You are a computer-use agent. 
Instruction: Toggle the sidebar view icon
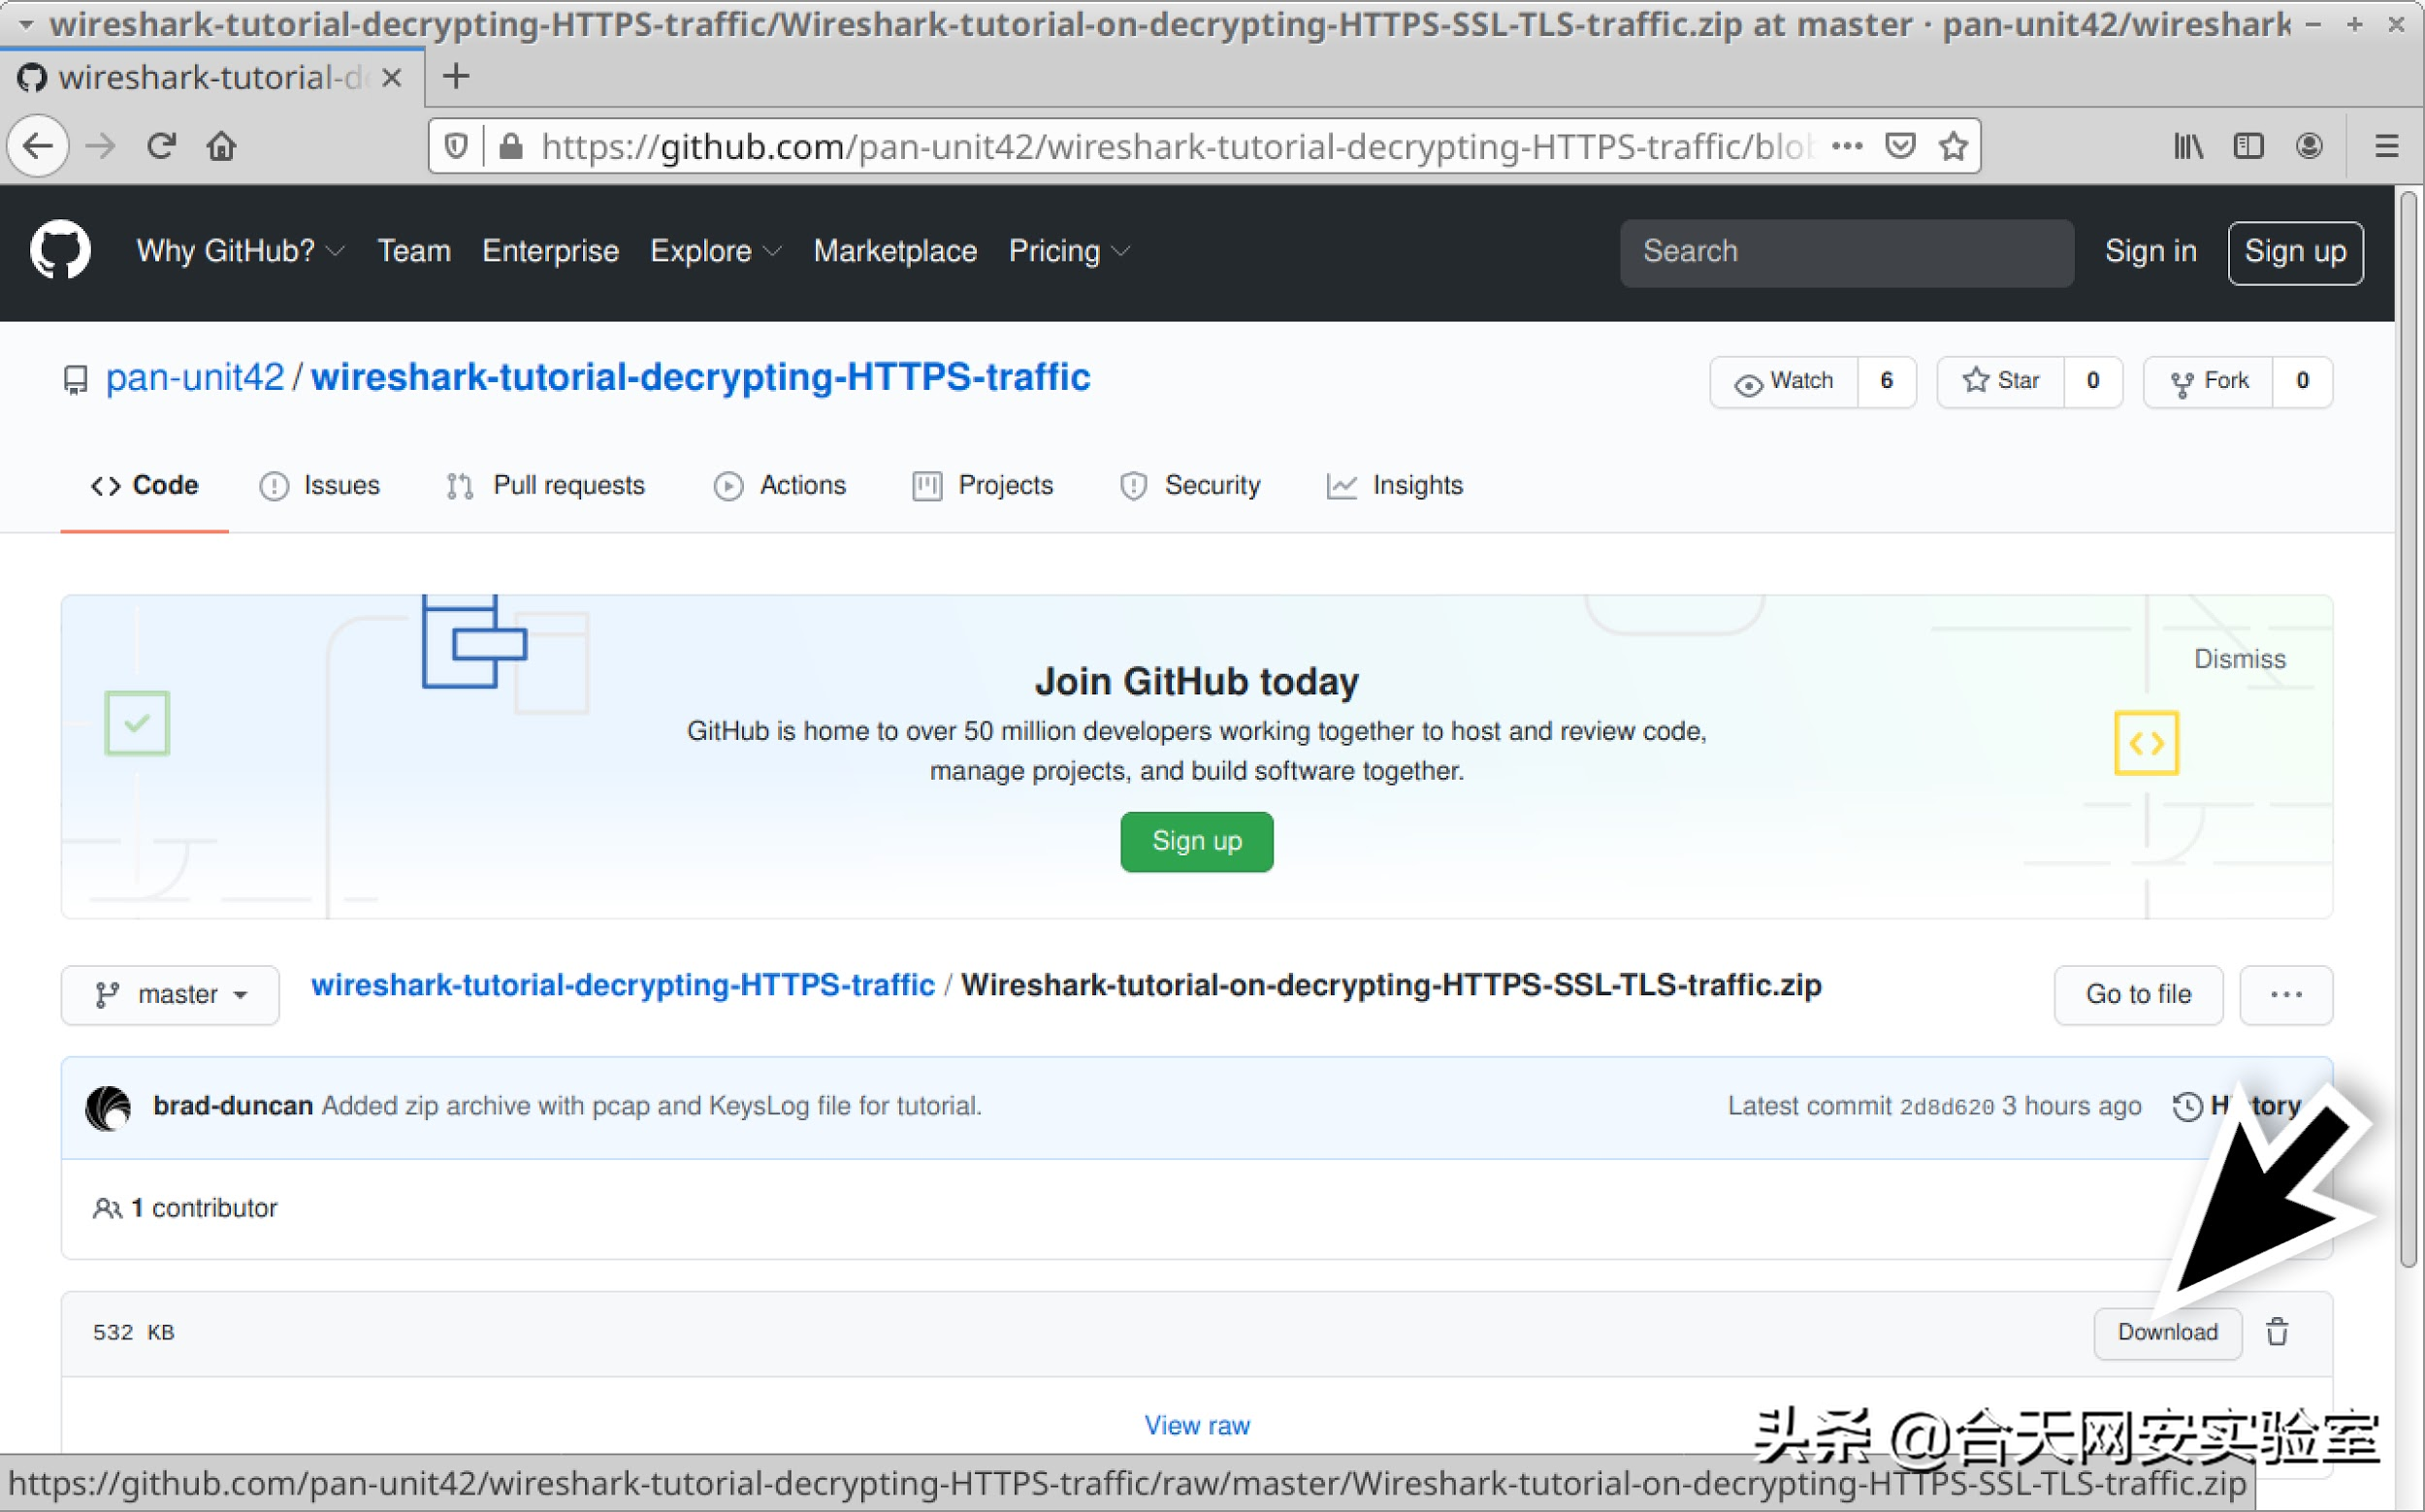2248,147
